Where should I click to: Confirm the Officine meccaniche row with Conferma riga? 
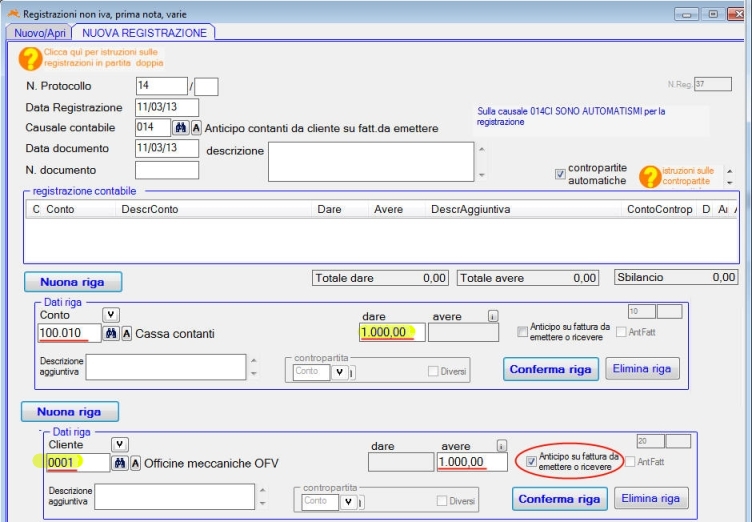[560, 499]
